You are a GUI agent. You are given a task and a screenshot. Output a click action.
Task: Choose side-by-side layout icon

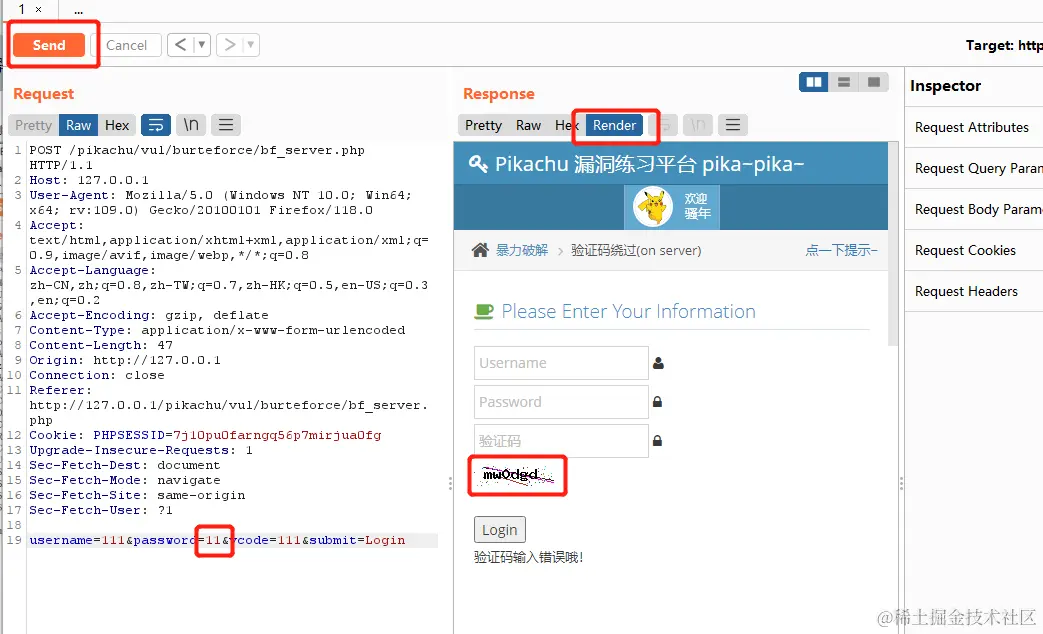[814, 82]
